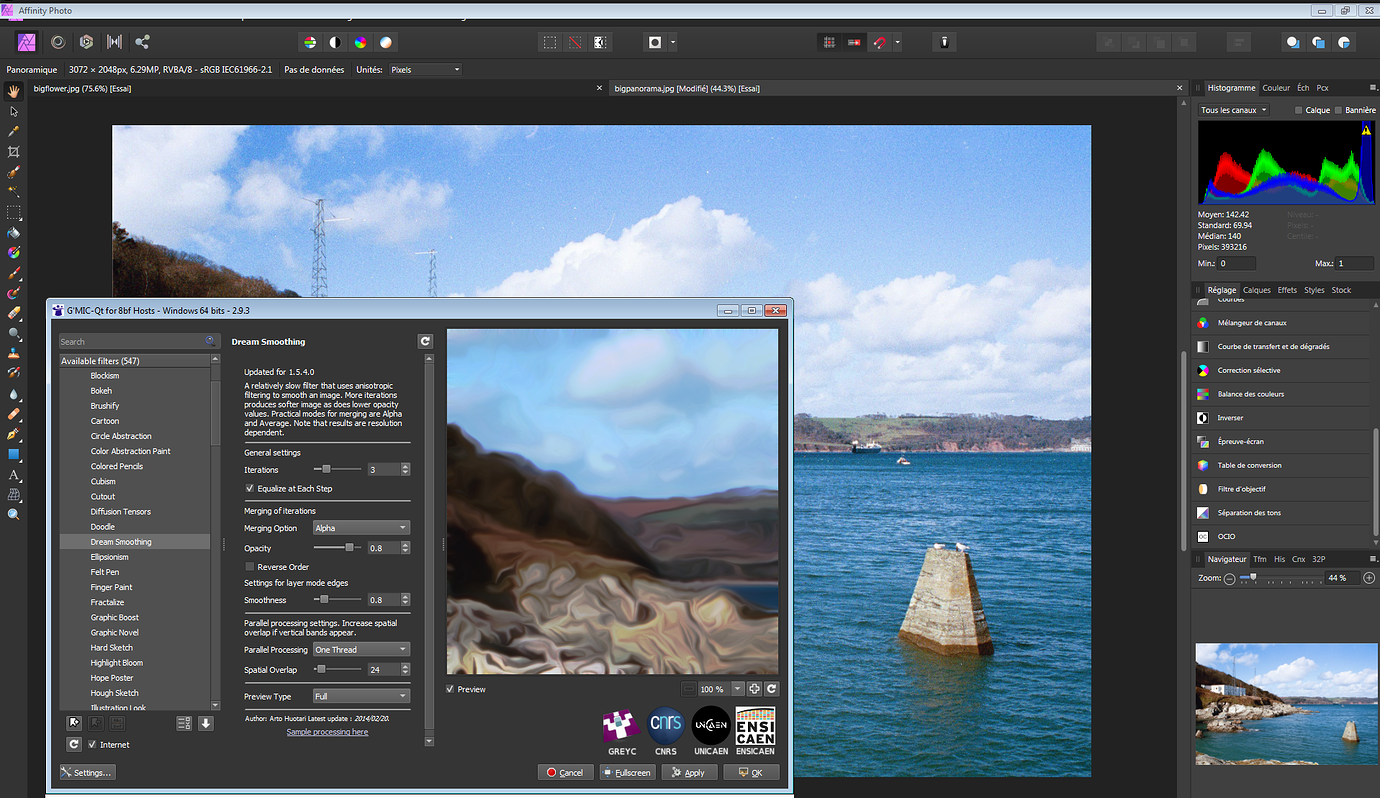Click the Auto White Balance toolbar icon
Viewport: 1380px width, 798px height.
click(386, 42)
